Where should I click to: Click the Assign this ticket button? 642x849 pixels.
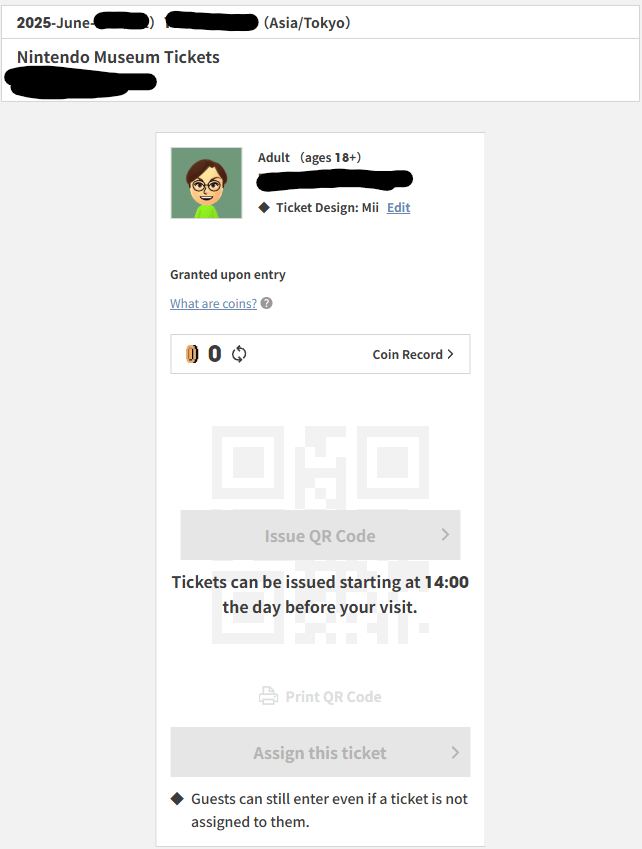tap(320, 752)
